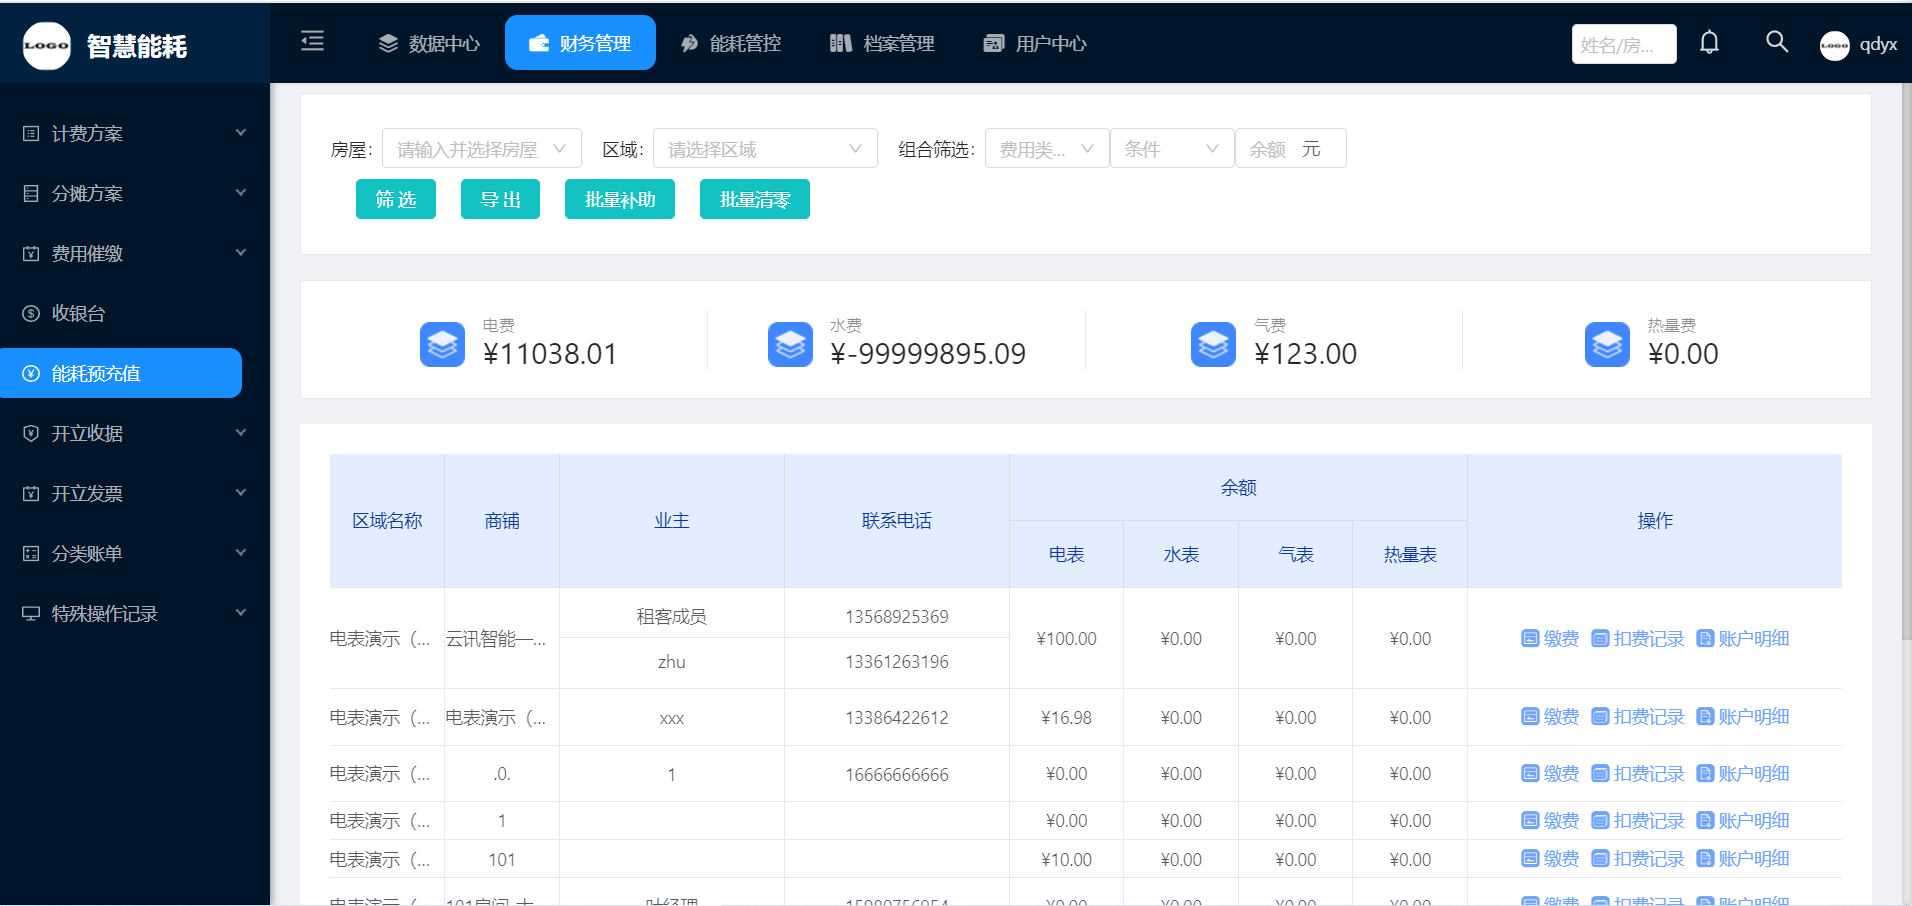Screen dimensions: 1912x906
Task: Open notifications via the bell icon
Action: [1709, 42]
